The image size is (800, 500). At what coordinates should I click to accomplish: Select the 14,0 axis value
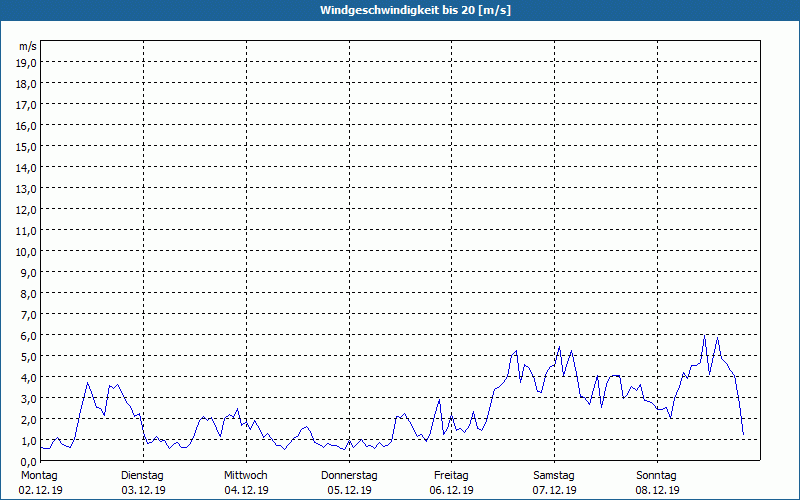[x=26, y=167]
